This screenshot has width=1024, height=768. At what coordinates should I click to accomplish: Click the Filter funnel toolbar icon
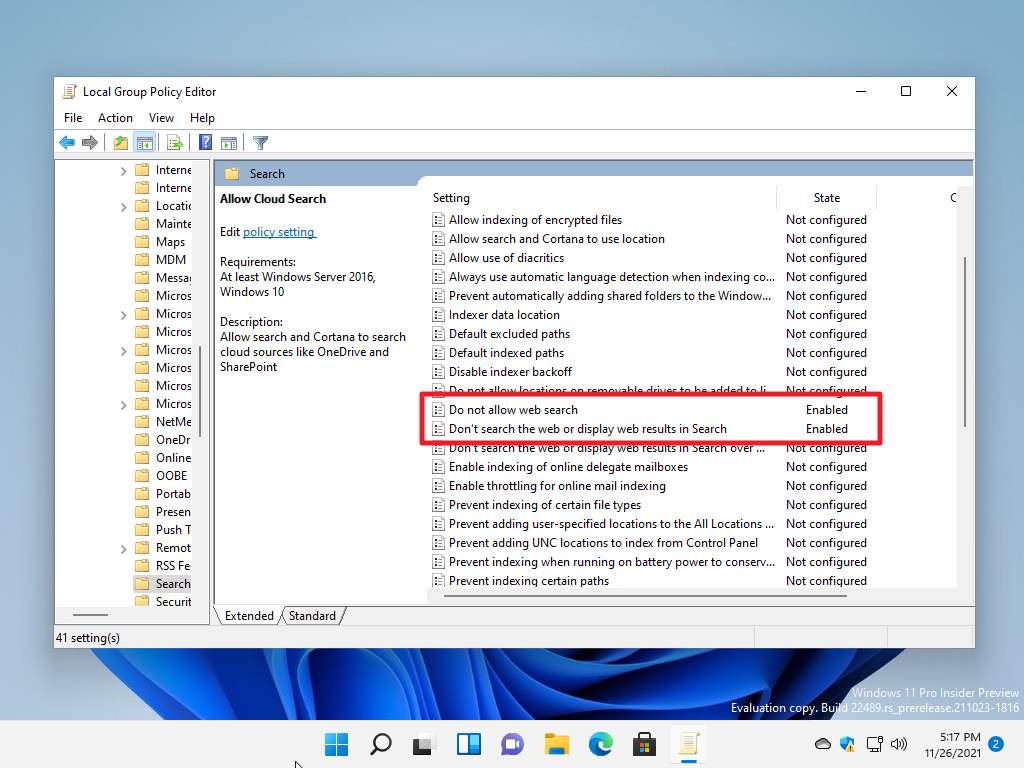(261, 142)
